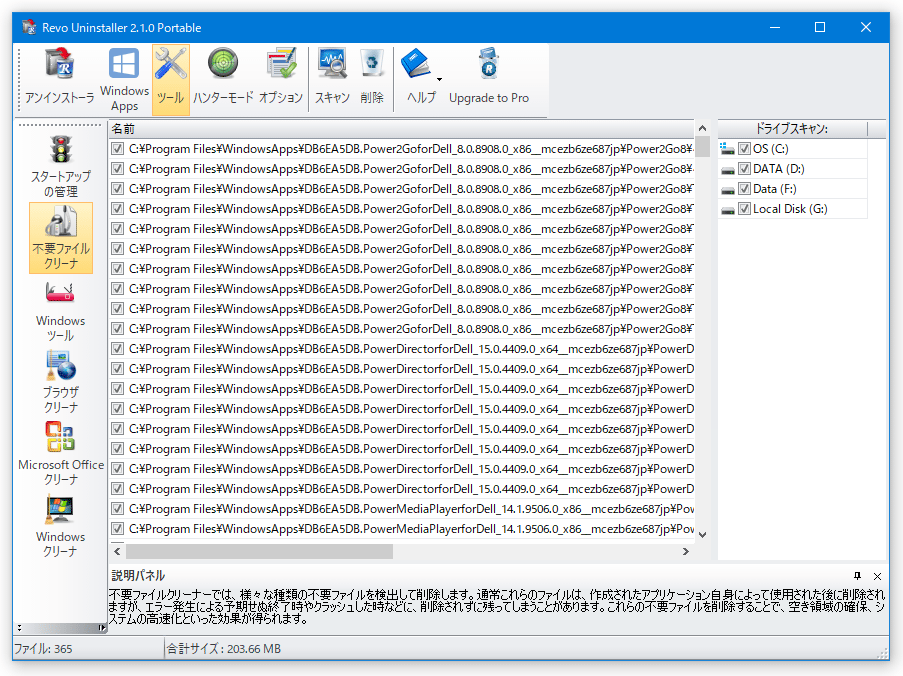
Task: Uncheck the last PowerDirectorforDell row checkbox
Action: pos(117,489)
